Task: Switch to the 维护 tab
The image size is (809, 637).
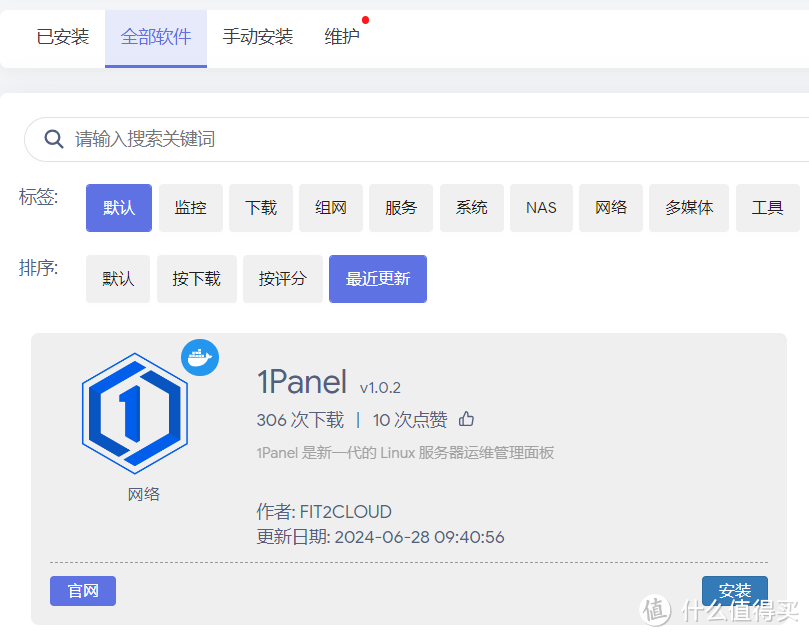Action: coord(341,37)
